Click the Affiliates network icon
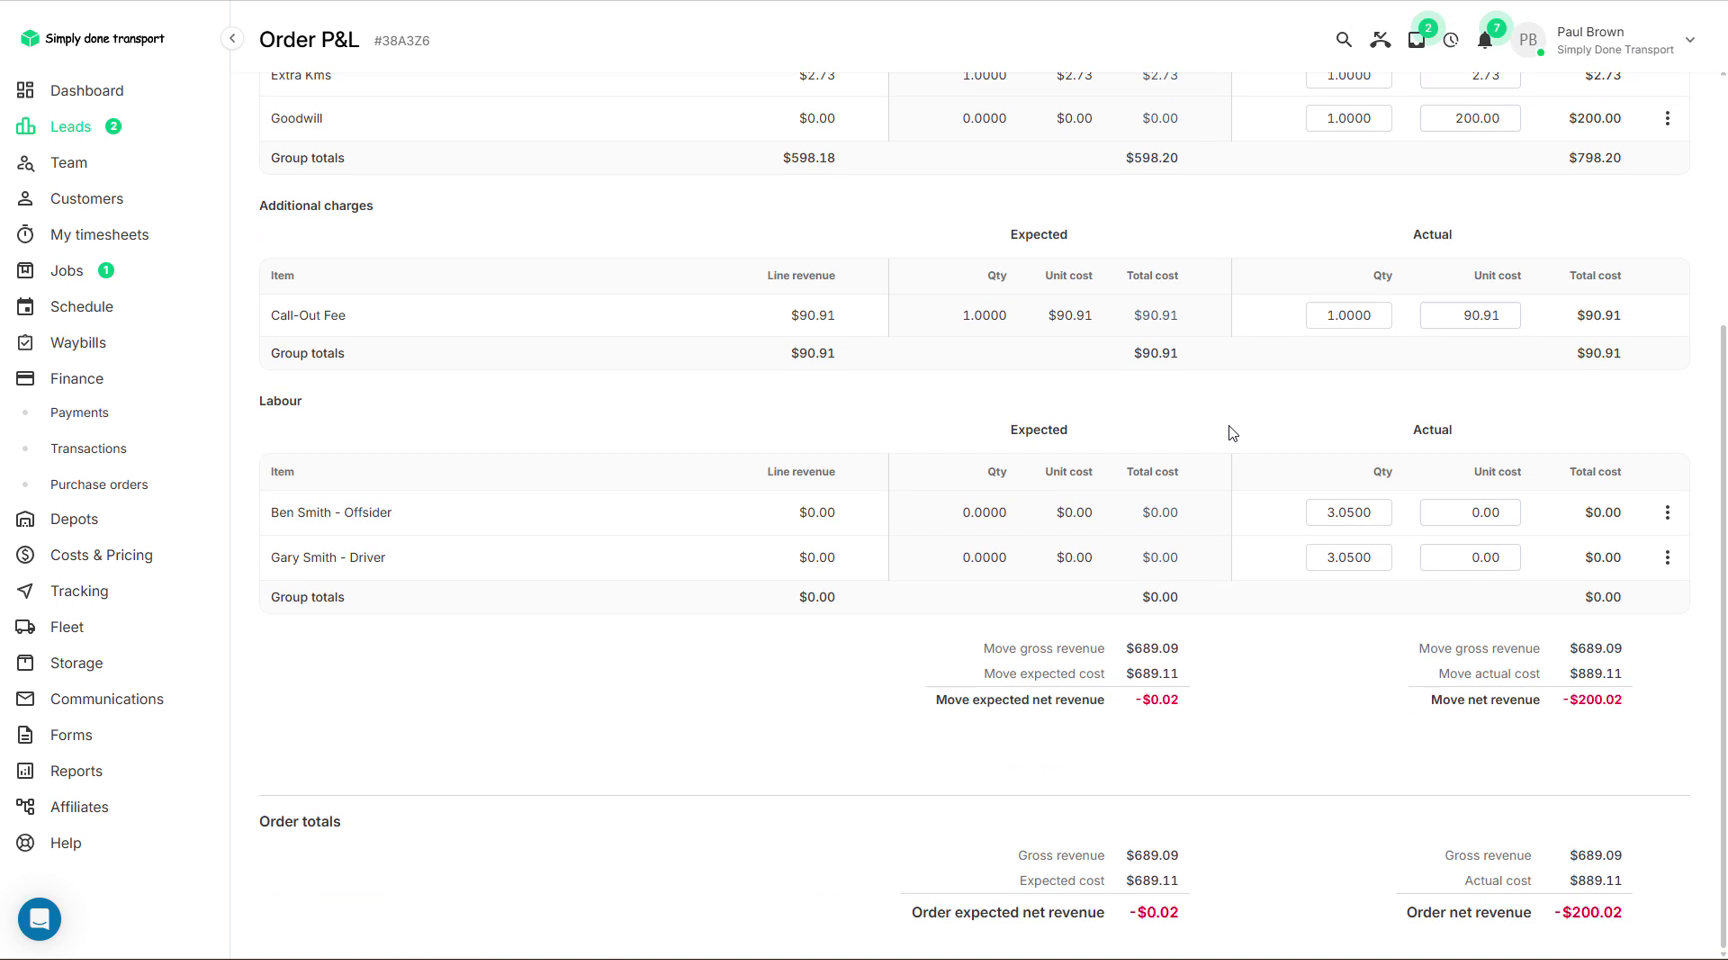Image resolution: width=1728 pixels, height=960 pixels. (25, 807)
